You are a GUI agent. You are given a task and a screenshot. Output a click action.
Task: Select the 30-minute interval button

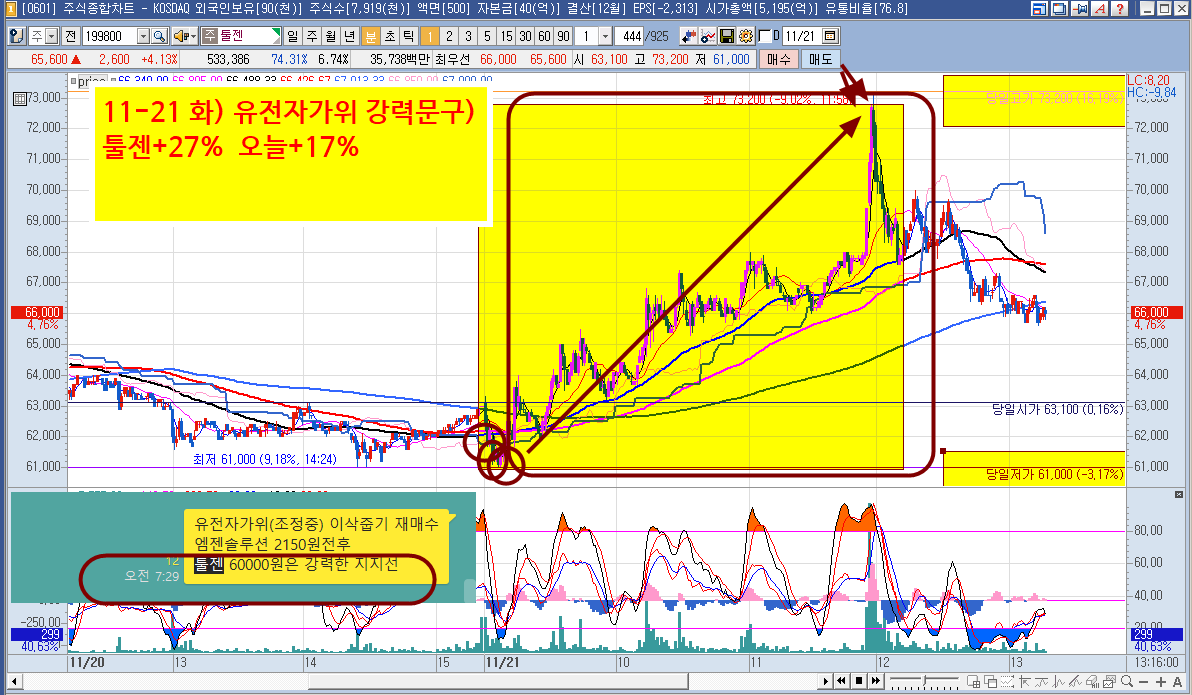coord(525,36)
